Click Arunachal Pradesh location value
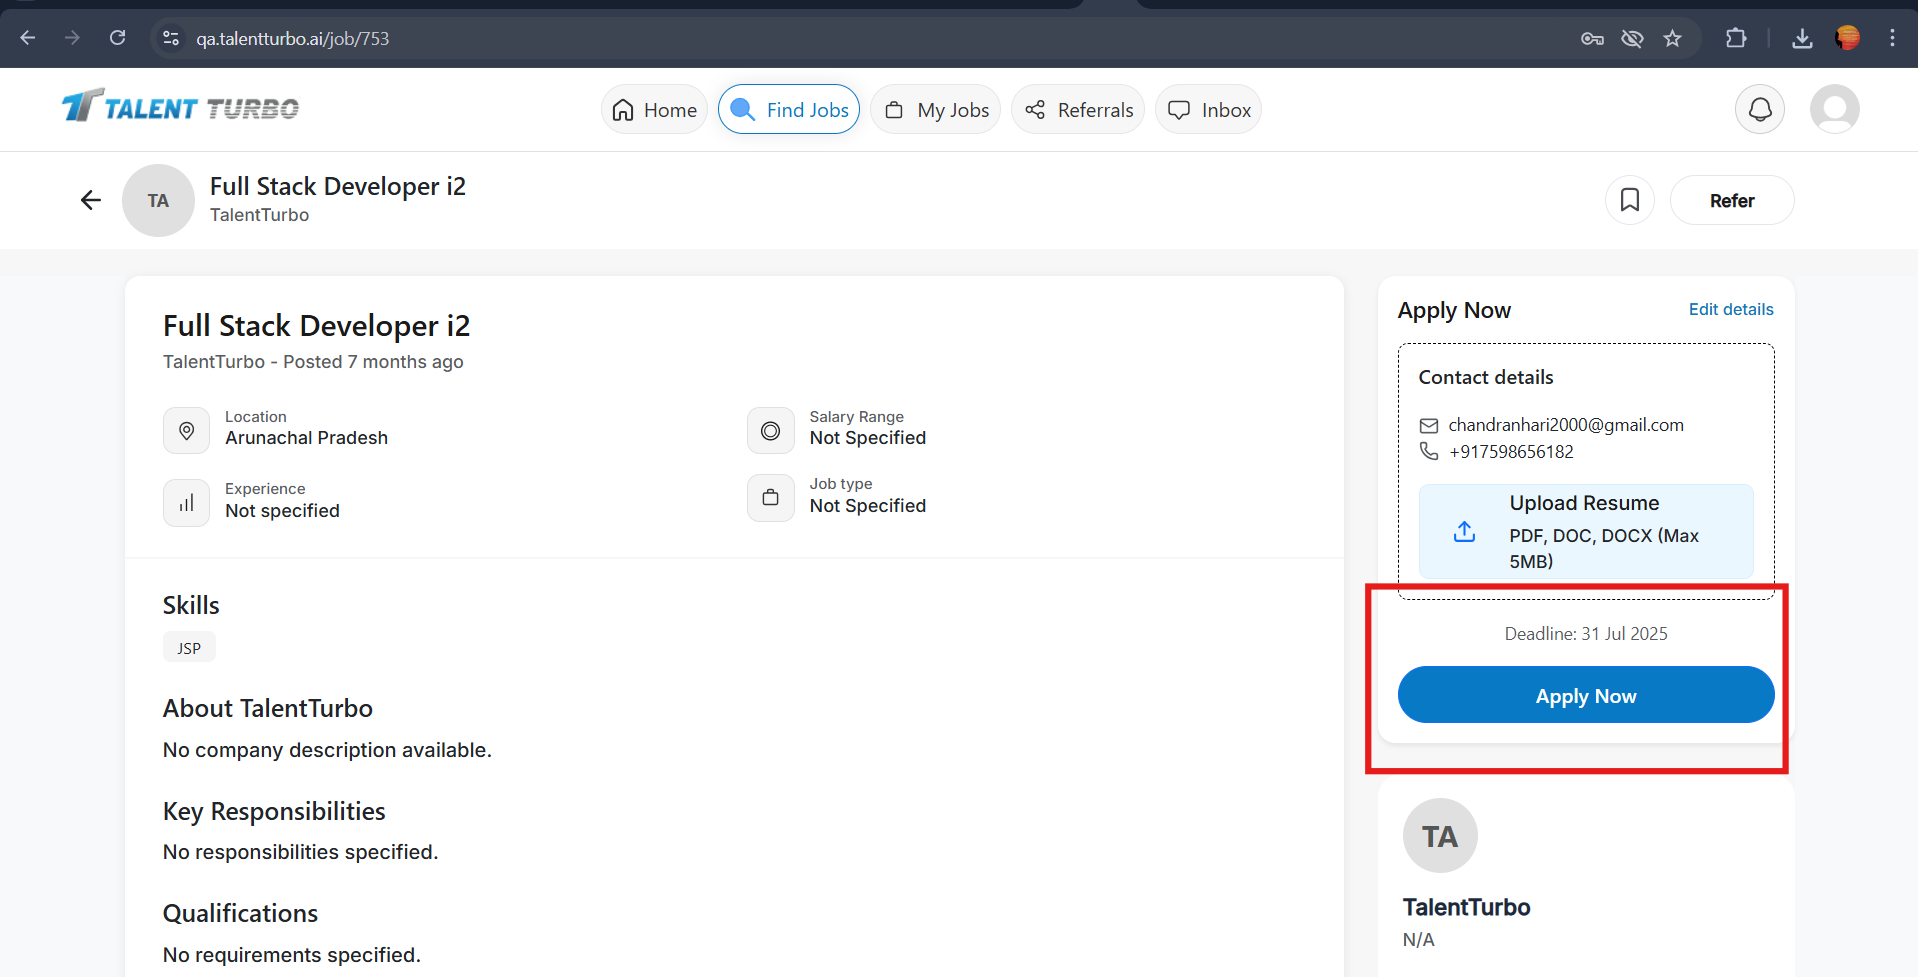This screenshot has height=977, width=1918. click(306, 438)
